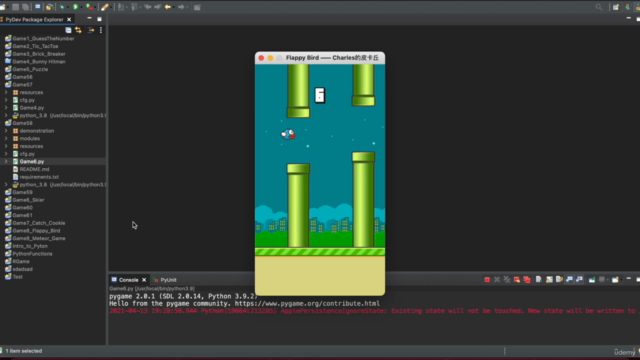This screenshot has width=640, height=360.
Task: Select PythonFunctions project
Action: 32,254
